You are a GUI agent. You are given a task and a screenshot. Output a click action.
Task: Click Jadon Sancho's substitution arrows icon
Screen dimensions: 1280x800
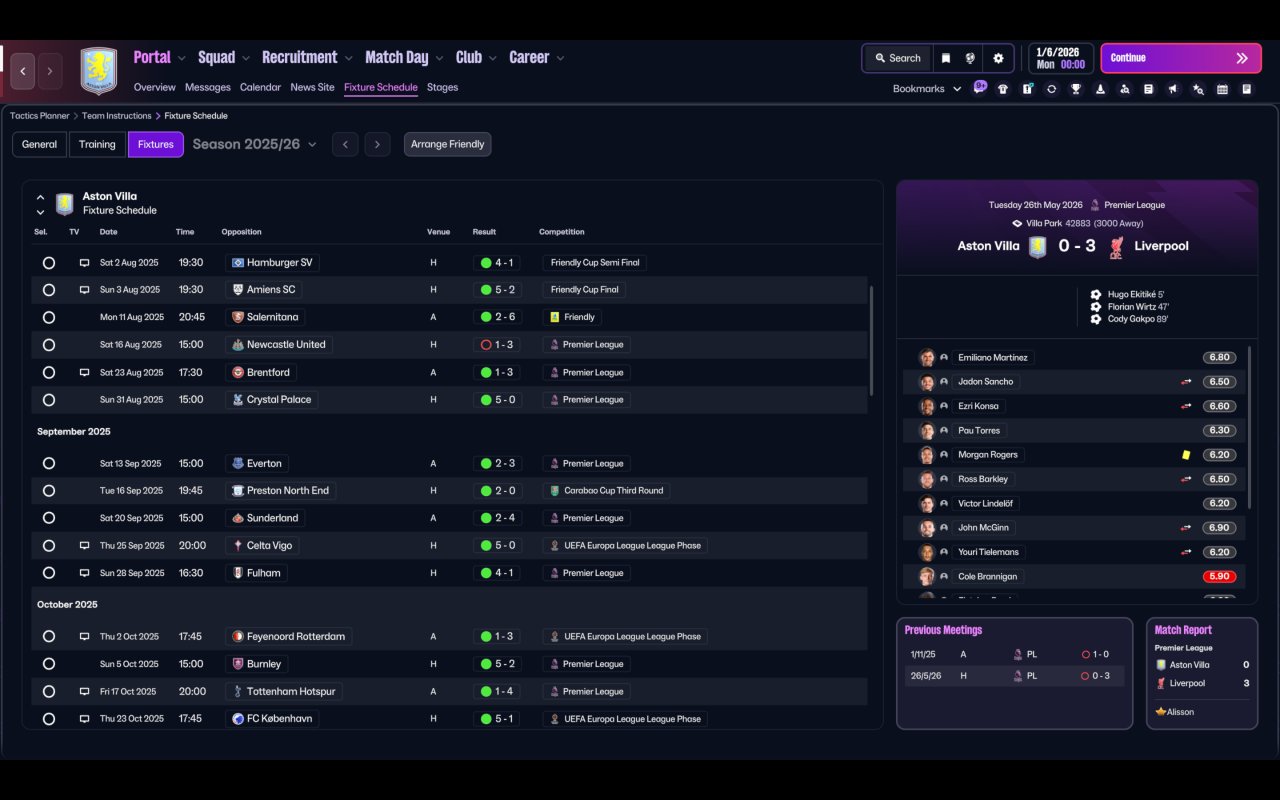point(1186,382)
